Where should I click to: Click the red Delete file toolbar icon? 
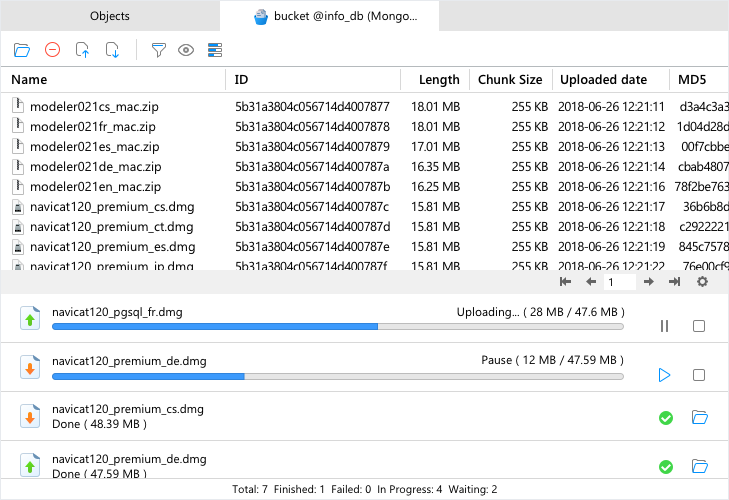[53, 49]
